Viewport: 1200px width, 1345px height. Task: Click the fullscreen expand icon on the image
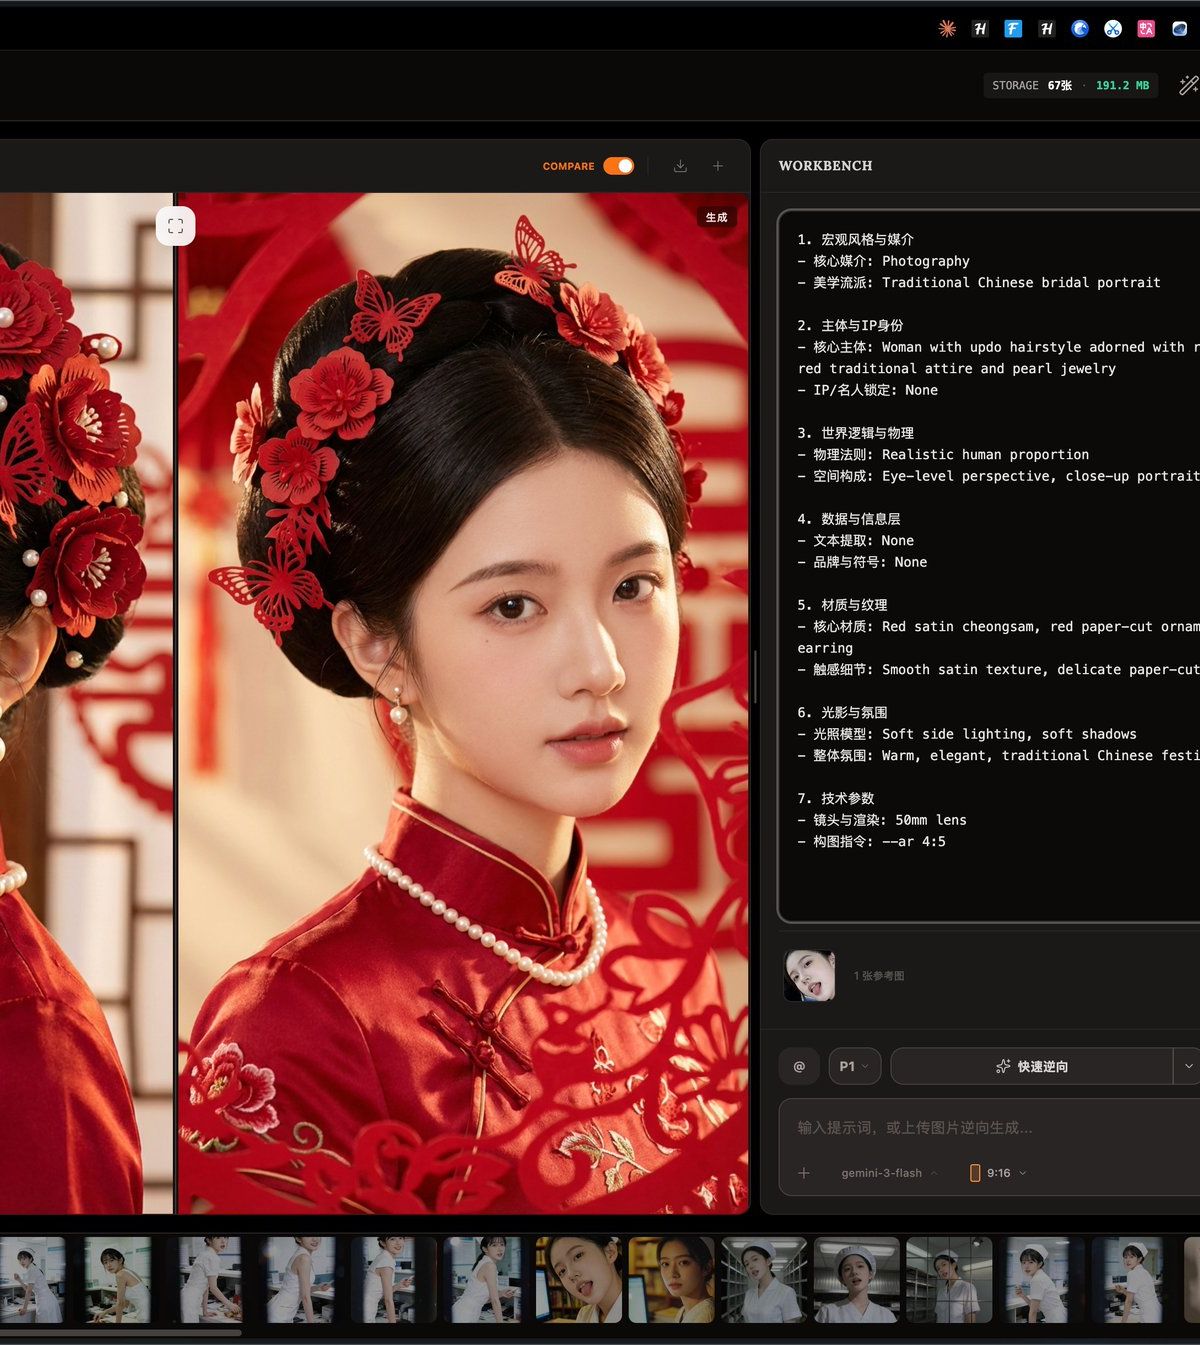[175, 226]
